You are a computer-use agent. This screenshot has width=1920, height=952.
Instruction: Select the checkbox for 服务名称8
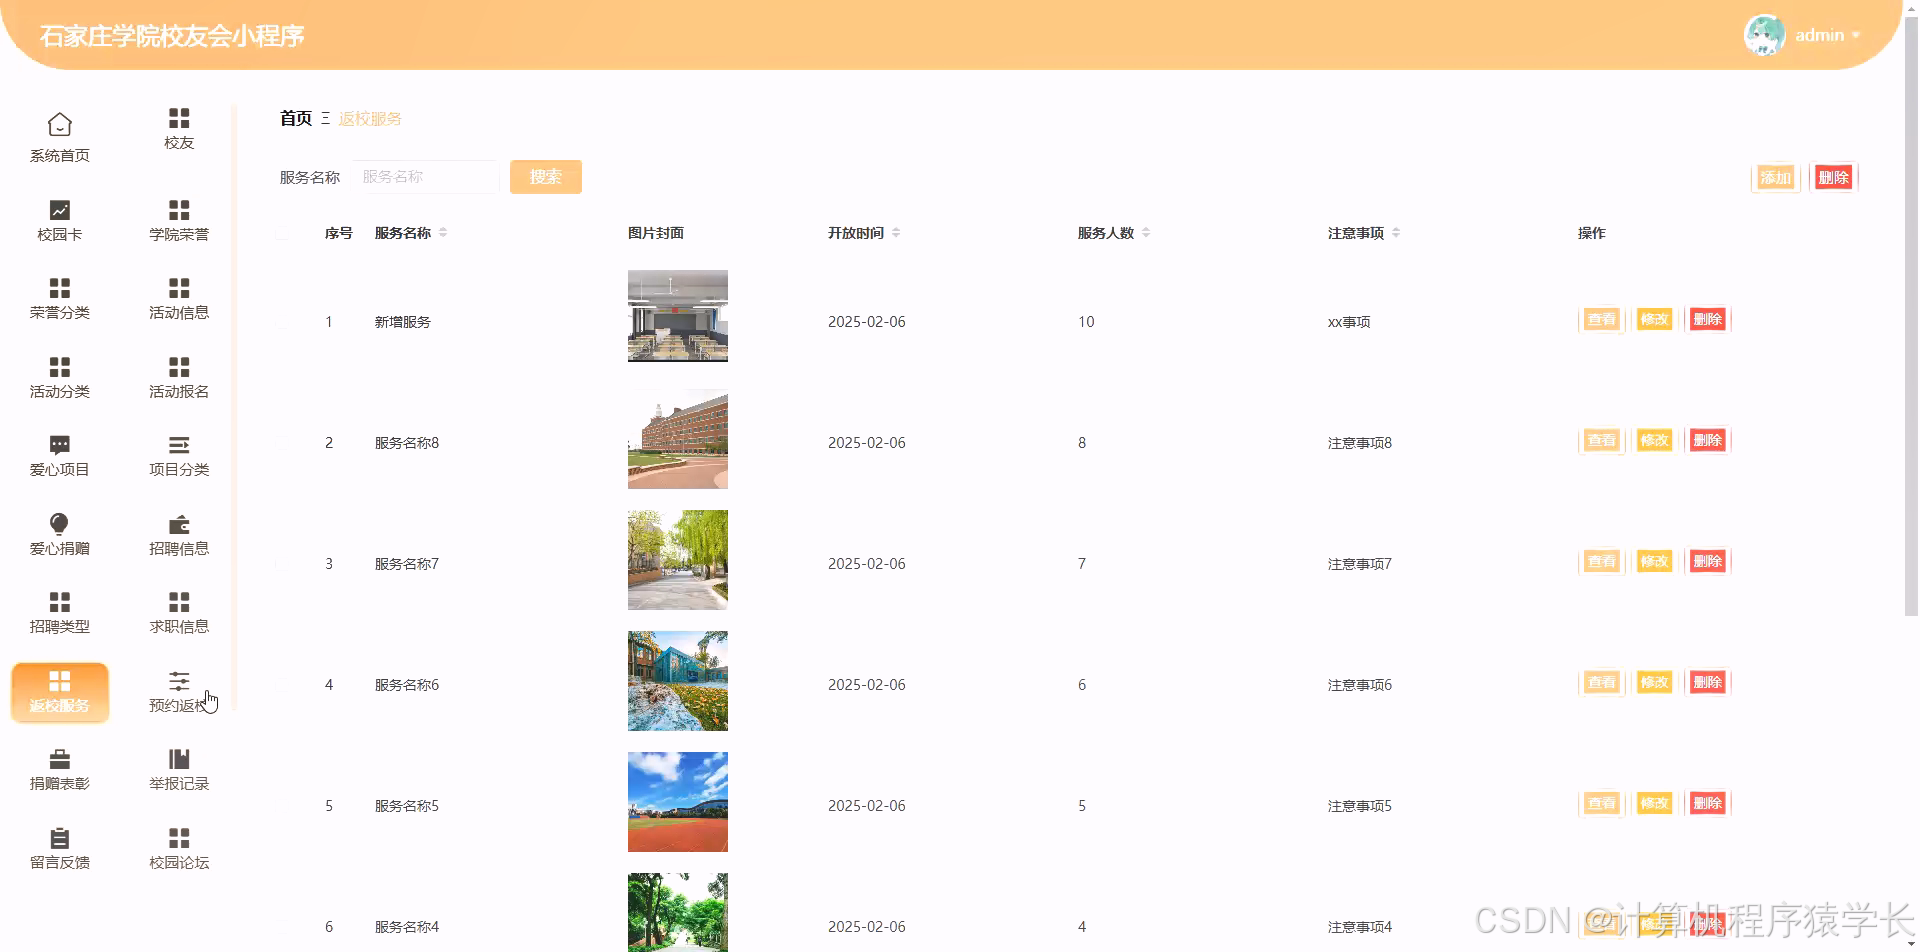(283, 442)
